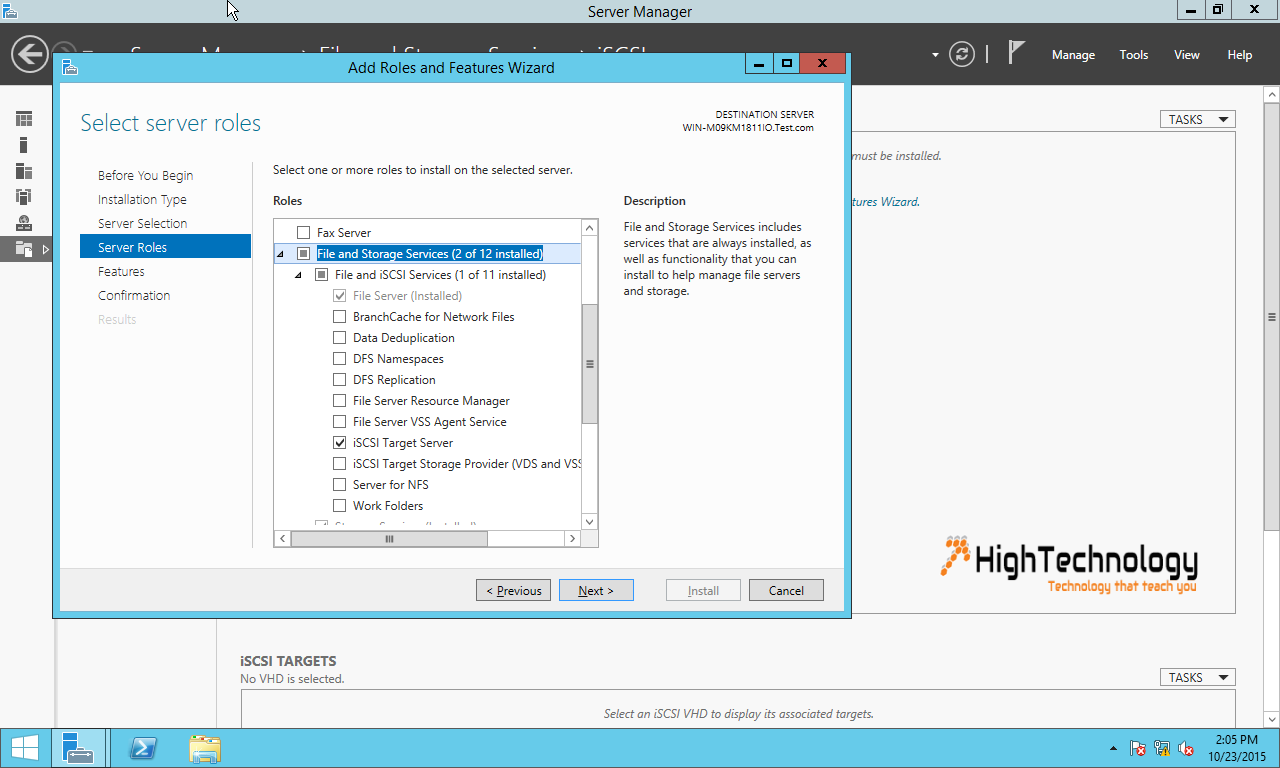Go to the Server Selection step
The height and width of the screenshot is (768, 1280).
tap(142, 223)
